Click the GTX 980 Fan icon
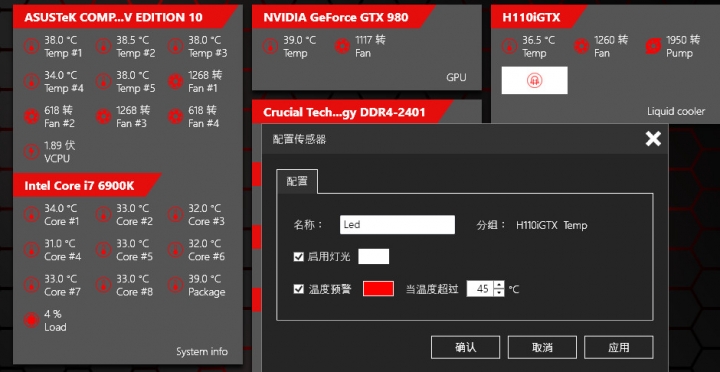Screen dimensions: 720x372 tap(342, 46)
